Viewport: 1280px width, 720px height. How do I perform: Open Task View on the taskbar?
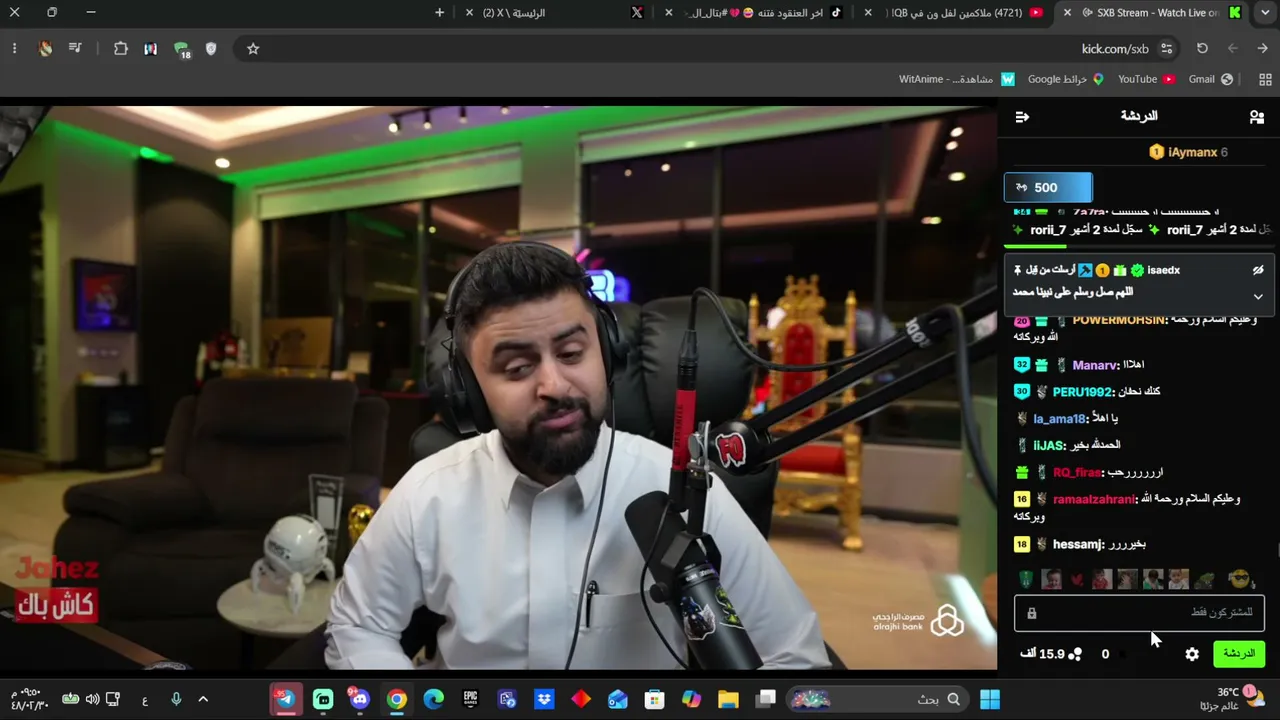[766, 699]
